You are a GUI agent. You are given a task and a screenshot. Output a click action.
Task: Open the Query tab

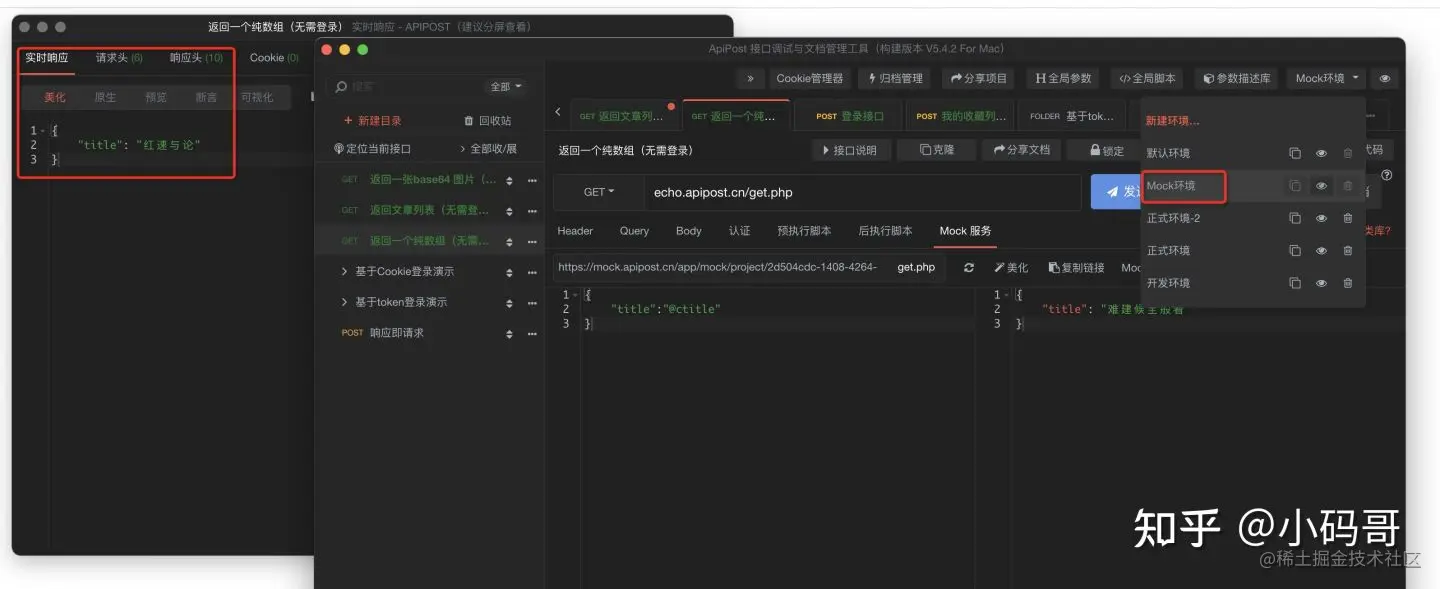634,231
